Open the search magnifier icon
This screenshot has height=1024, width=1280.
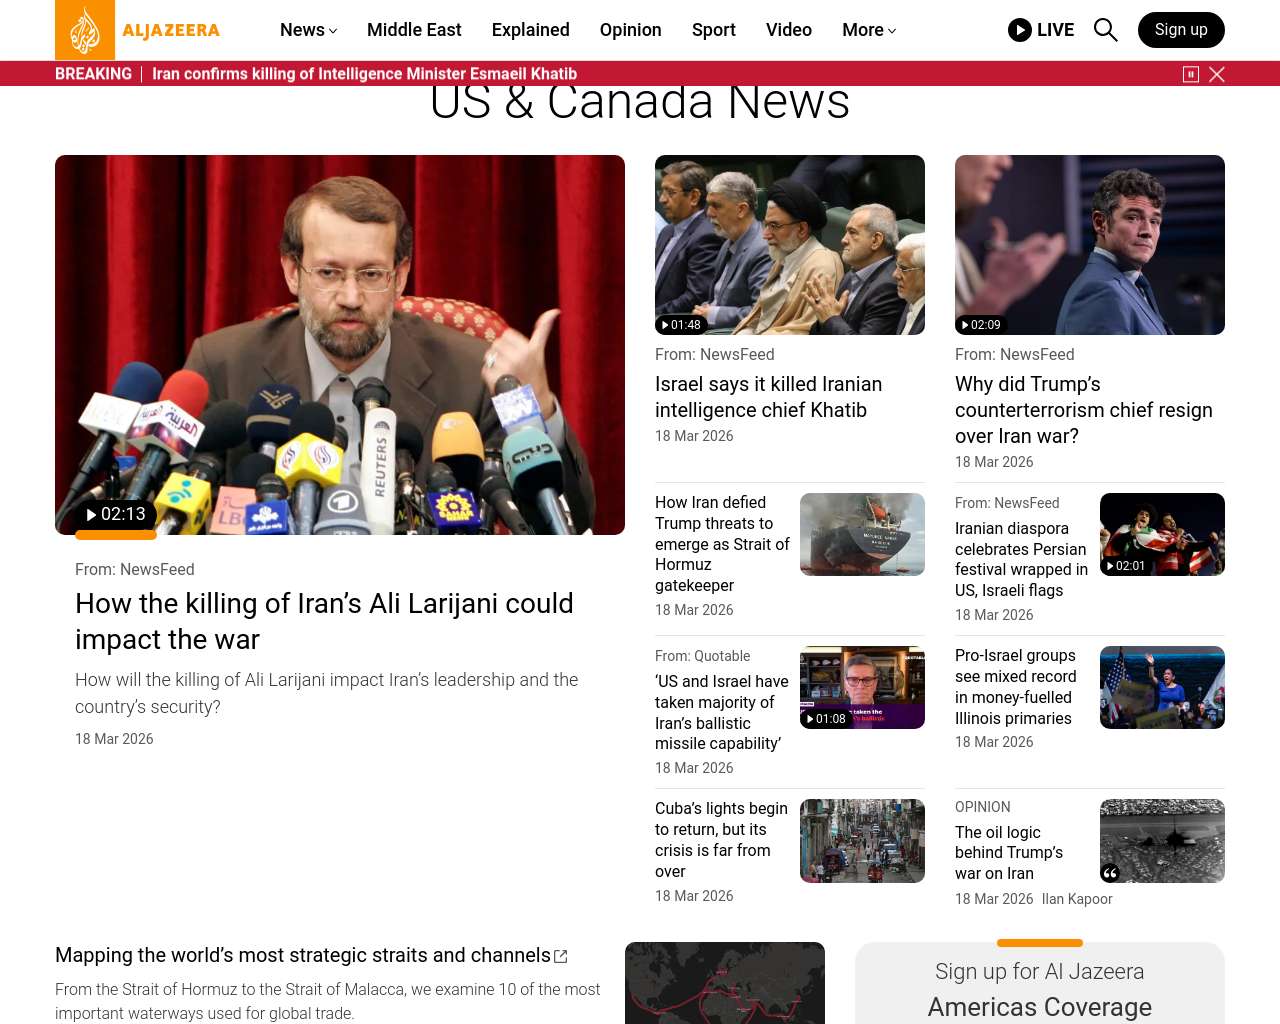pyautogui.click(x=1105, y=30)
